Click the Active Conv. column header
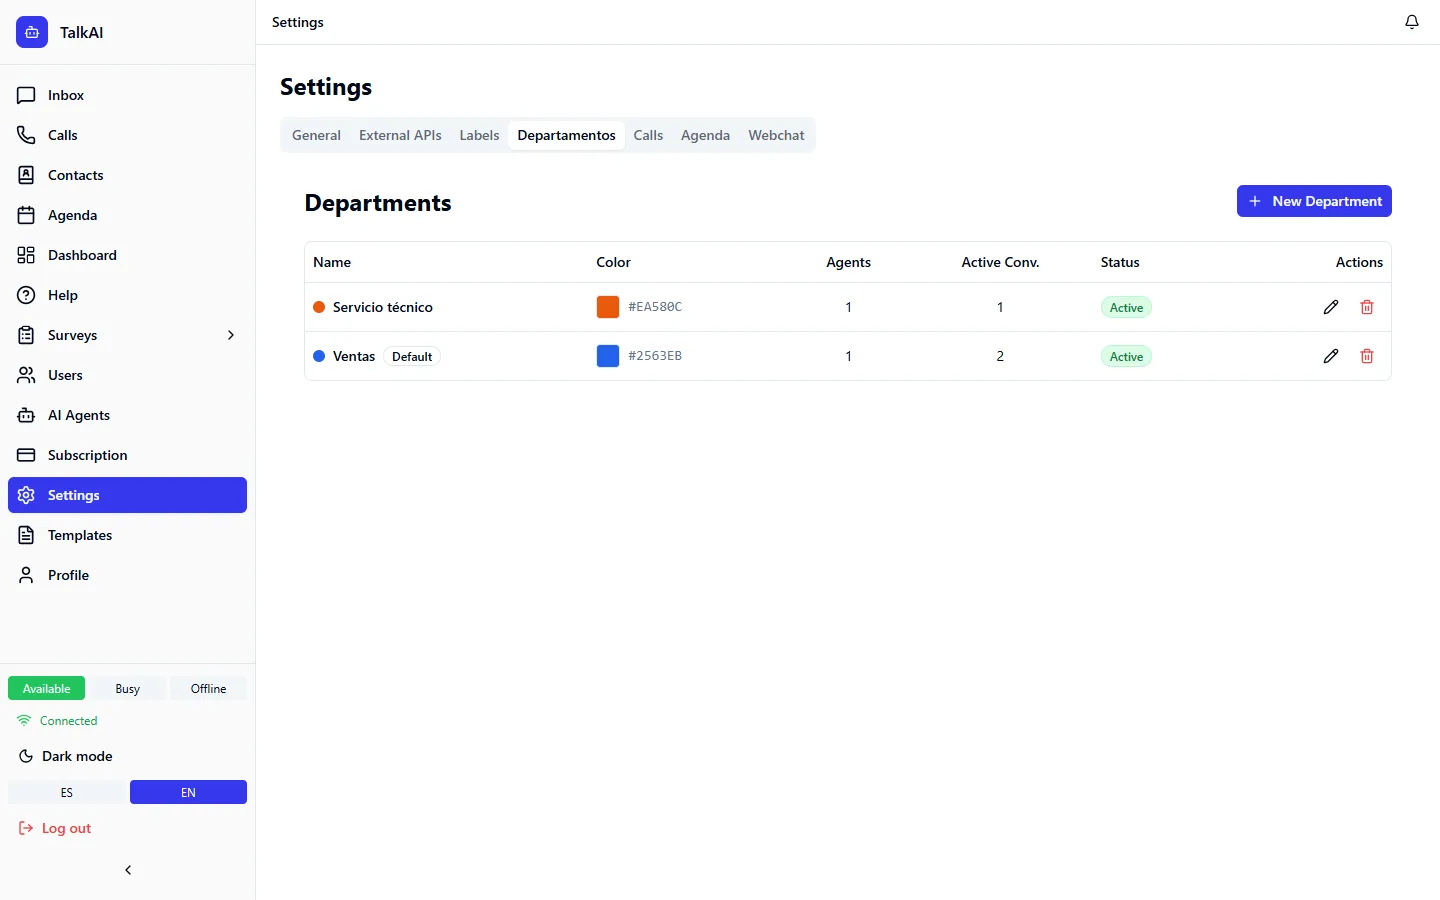 point(1000,262)
